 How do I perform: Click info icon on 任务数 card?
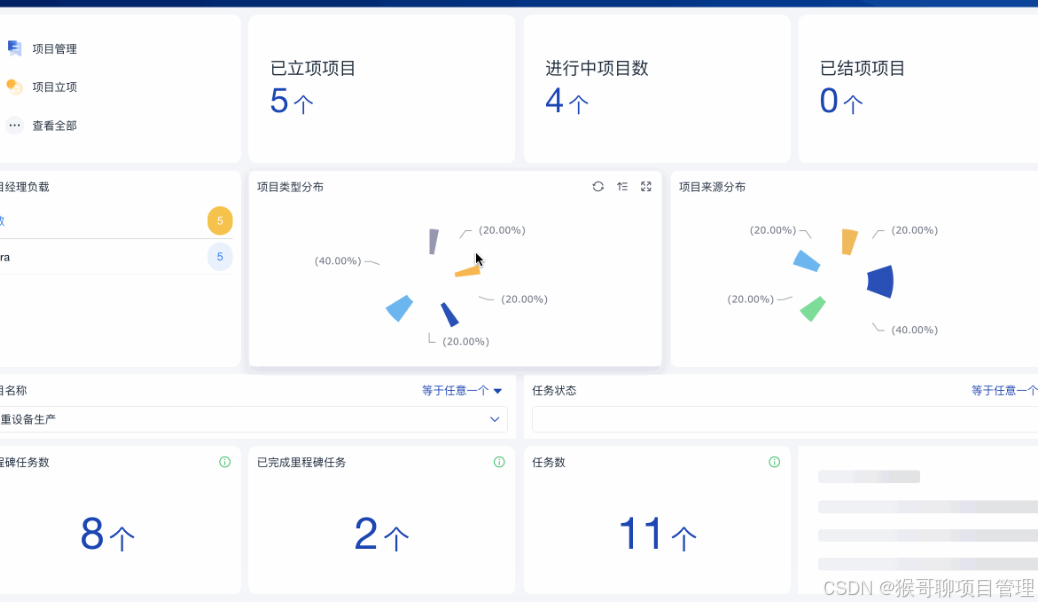774,462
